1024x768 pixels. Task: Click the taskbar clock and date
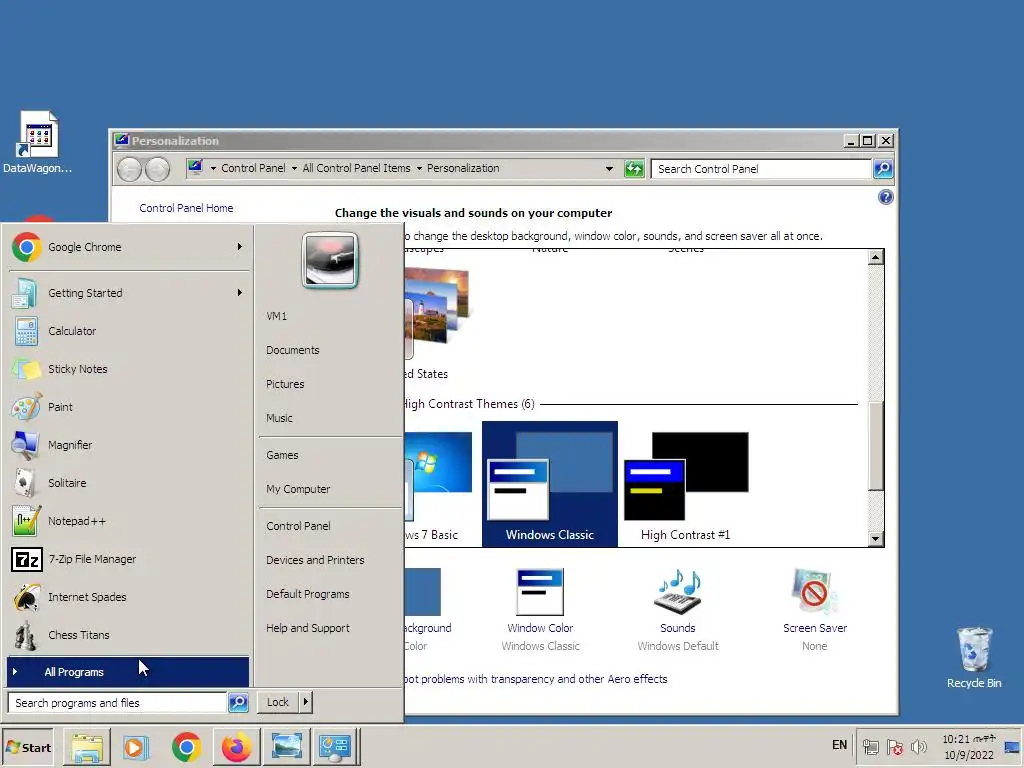click(x=968, y=747)
